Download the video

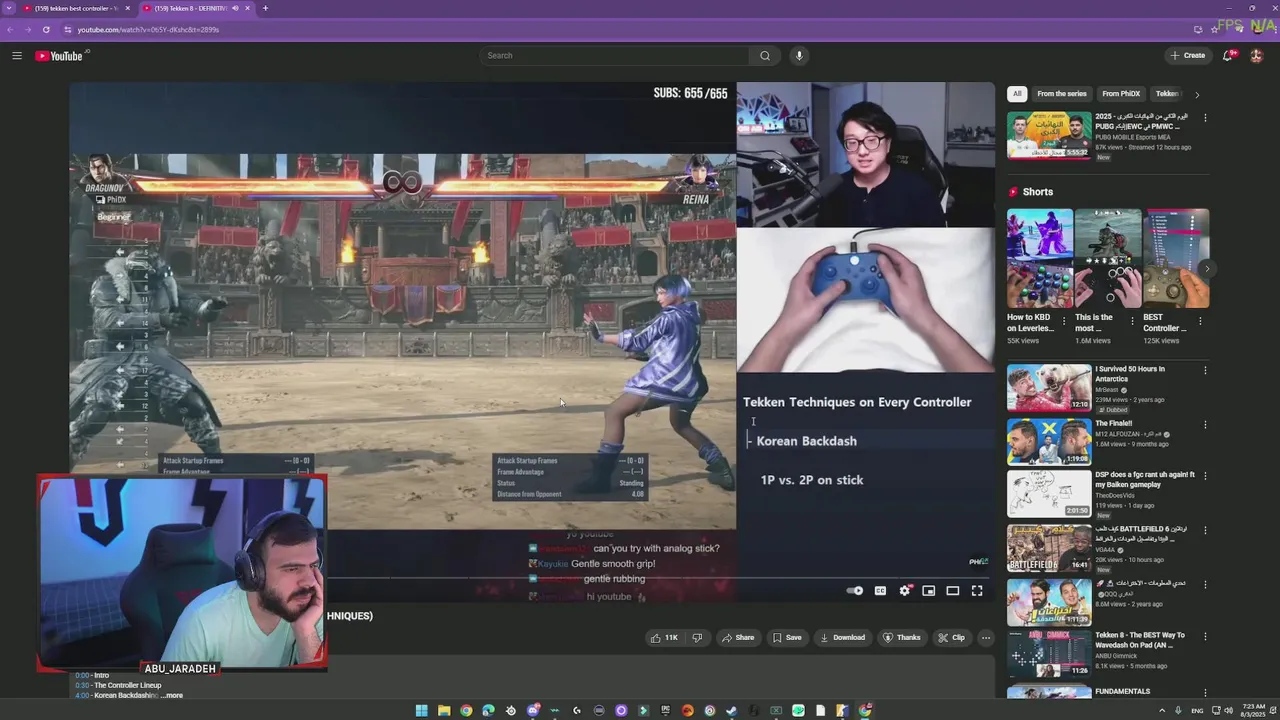pos(842,638)
